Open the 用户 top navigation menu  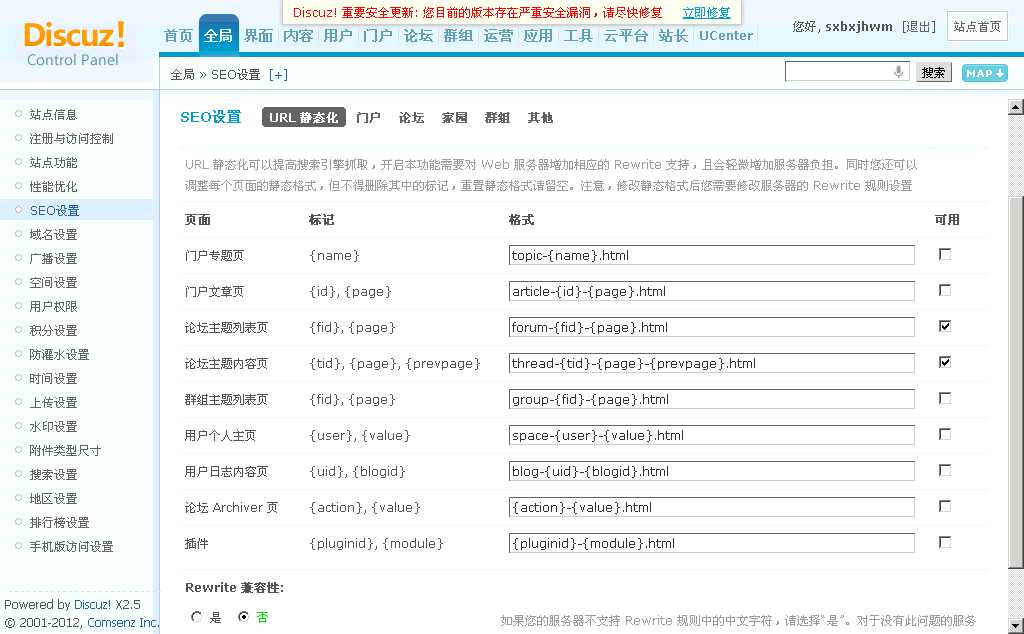(x=338, y=36)
